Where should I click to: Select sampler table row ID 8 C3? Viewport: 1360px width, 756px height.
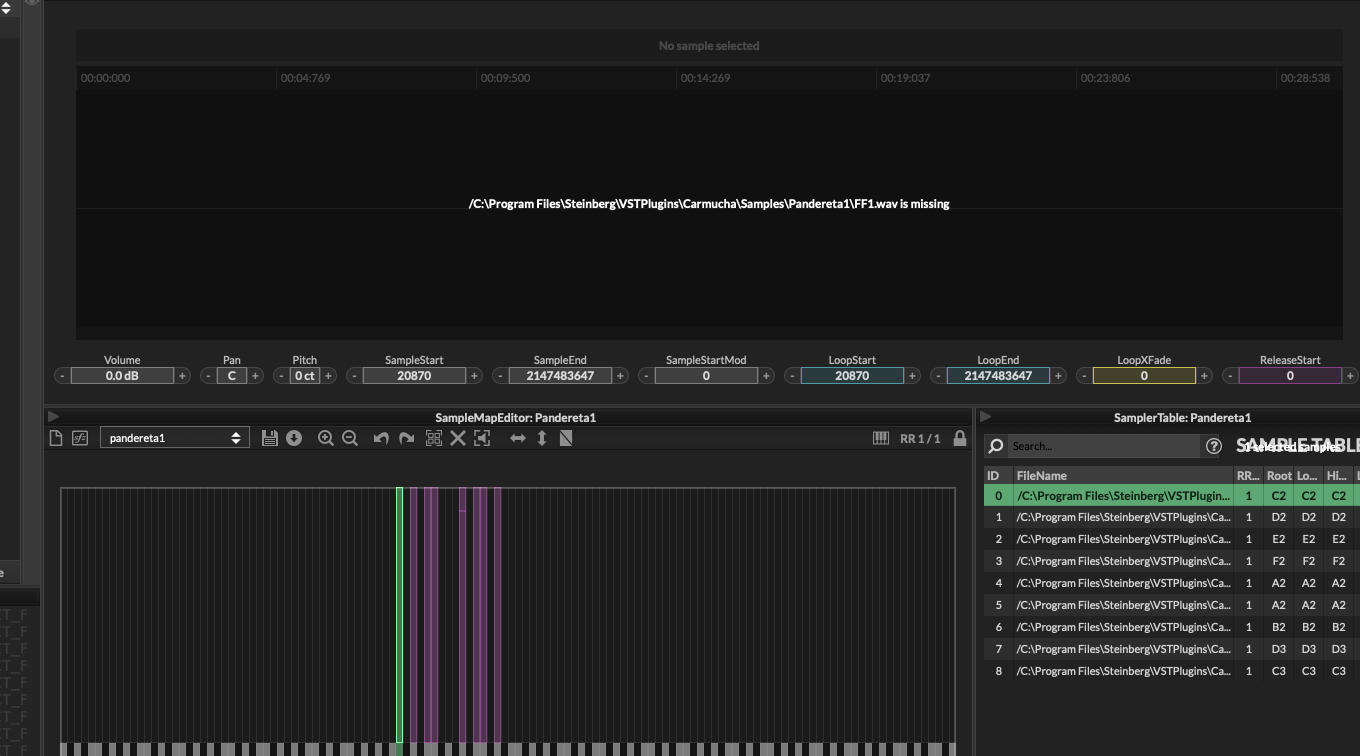pyautogui.click(x=1172, y=672)
